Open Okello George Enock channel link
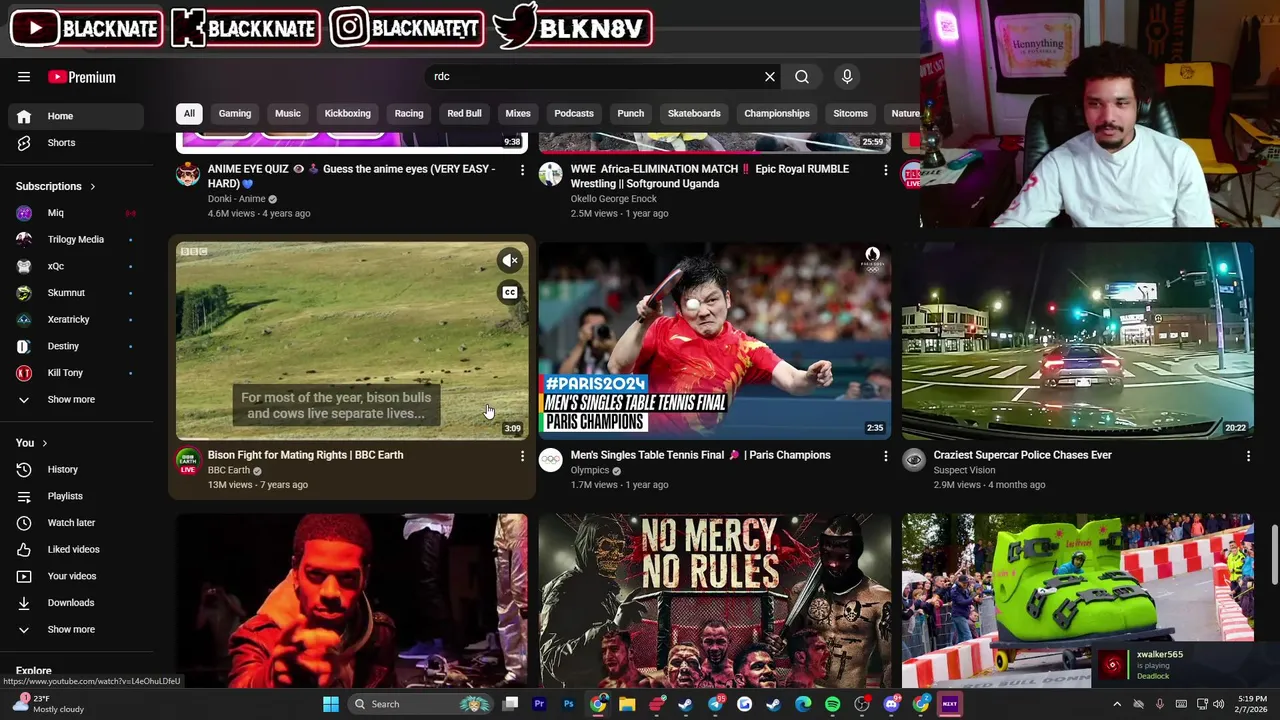Viewport: 1280px width, 720px height. click(x=614, y=199)
